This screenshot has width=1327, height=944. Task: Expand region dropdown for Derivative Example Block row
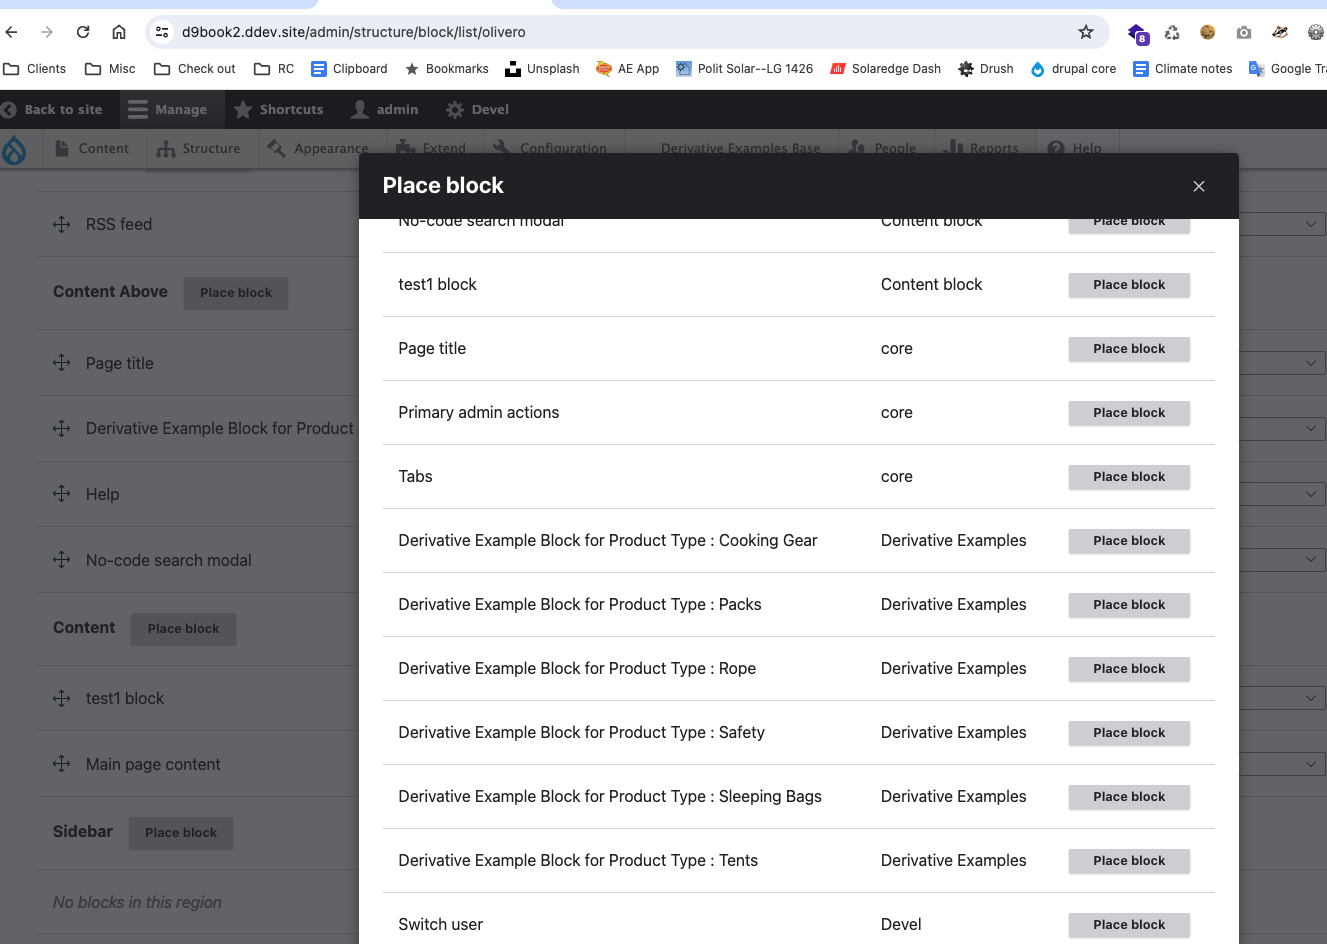tap(1310, 428)
